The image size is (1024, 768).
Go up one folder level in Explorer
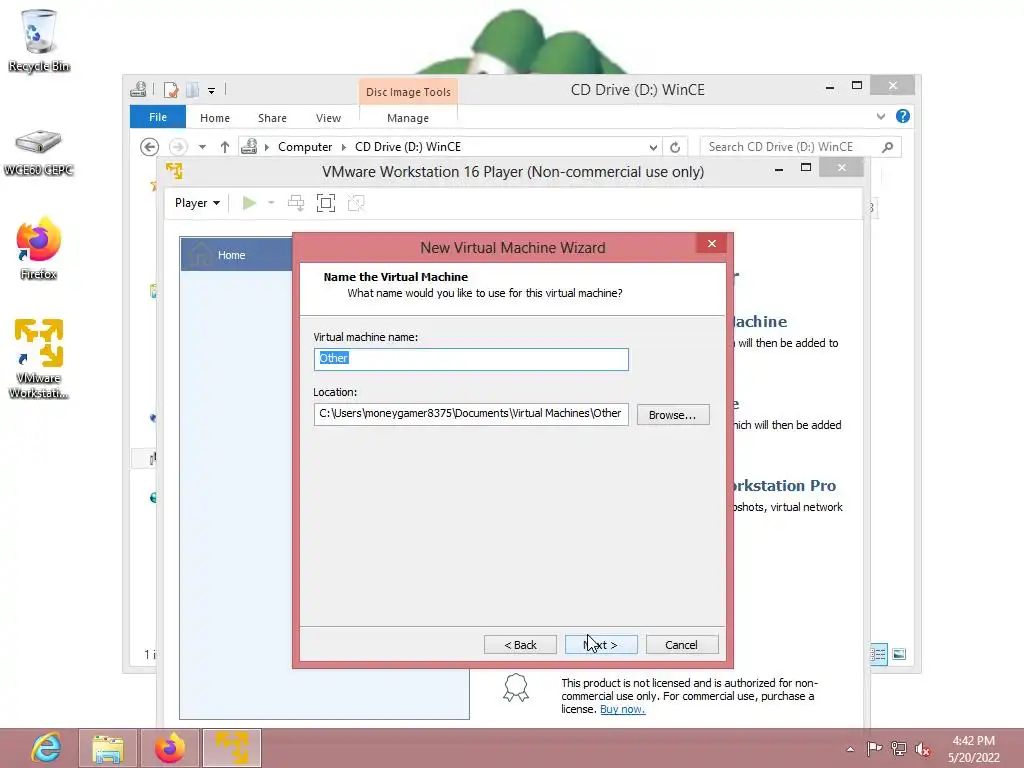pyautogui.click(x=225, y=147)
